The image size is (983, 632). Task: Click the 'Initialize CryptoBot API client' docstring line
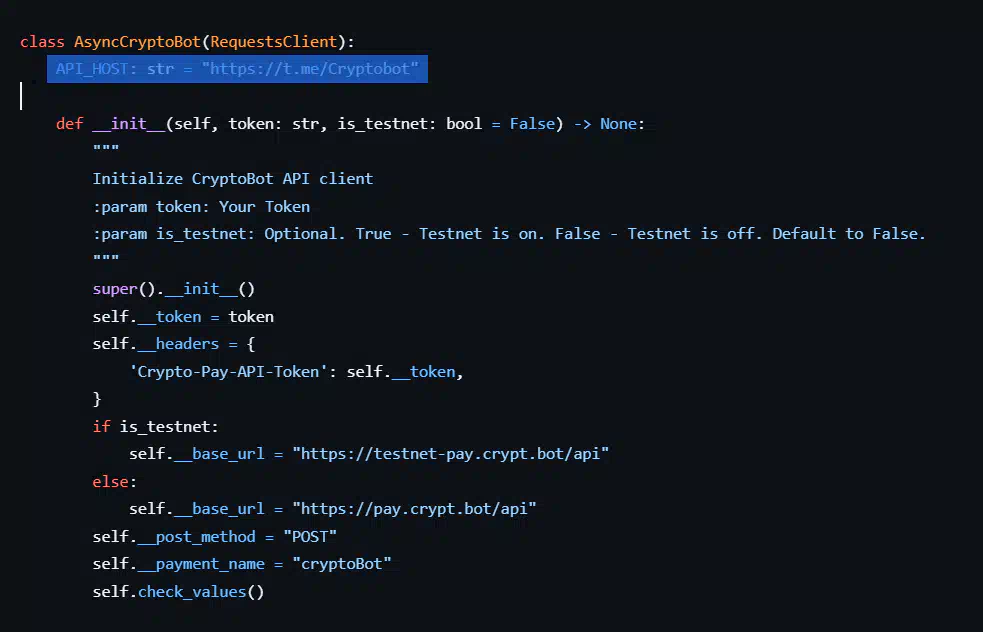[x=232, y=179]
